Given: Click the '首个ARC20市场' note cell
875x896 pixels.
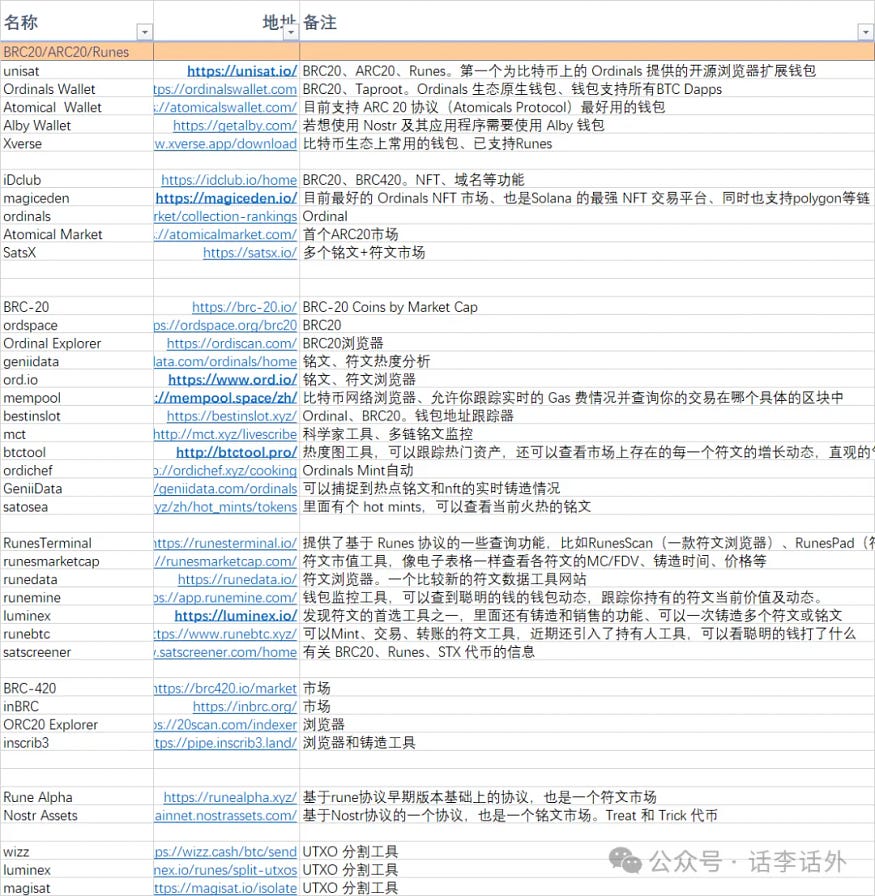Looking at the screenshot, I should tap(587, 234).
